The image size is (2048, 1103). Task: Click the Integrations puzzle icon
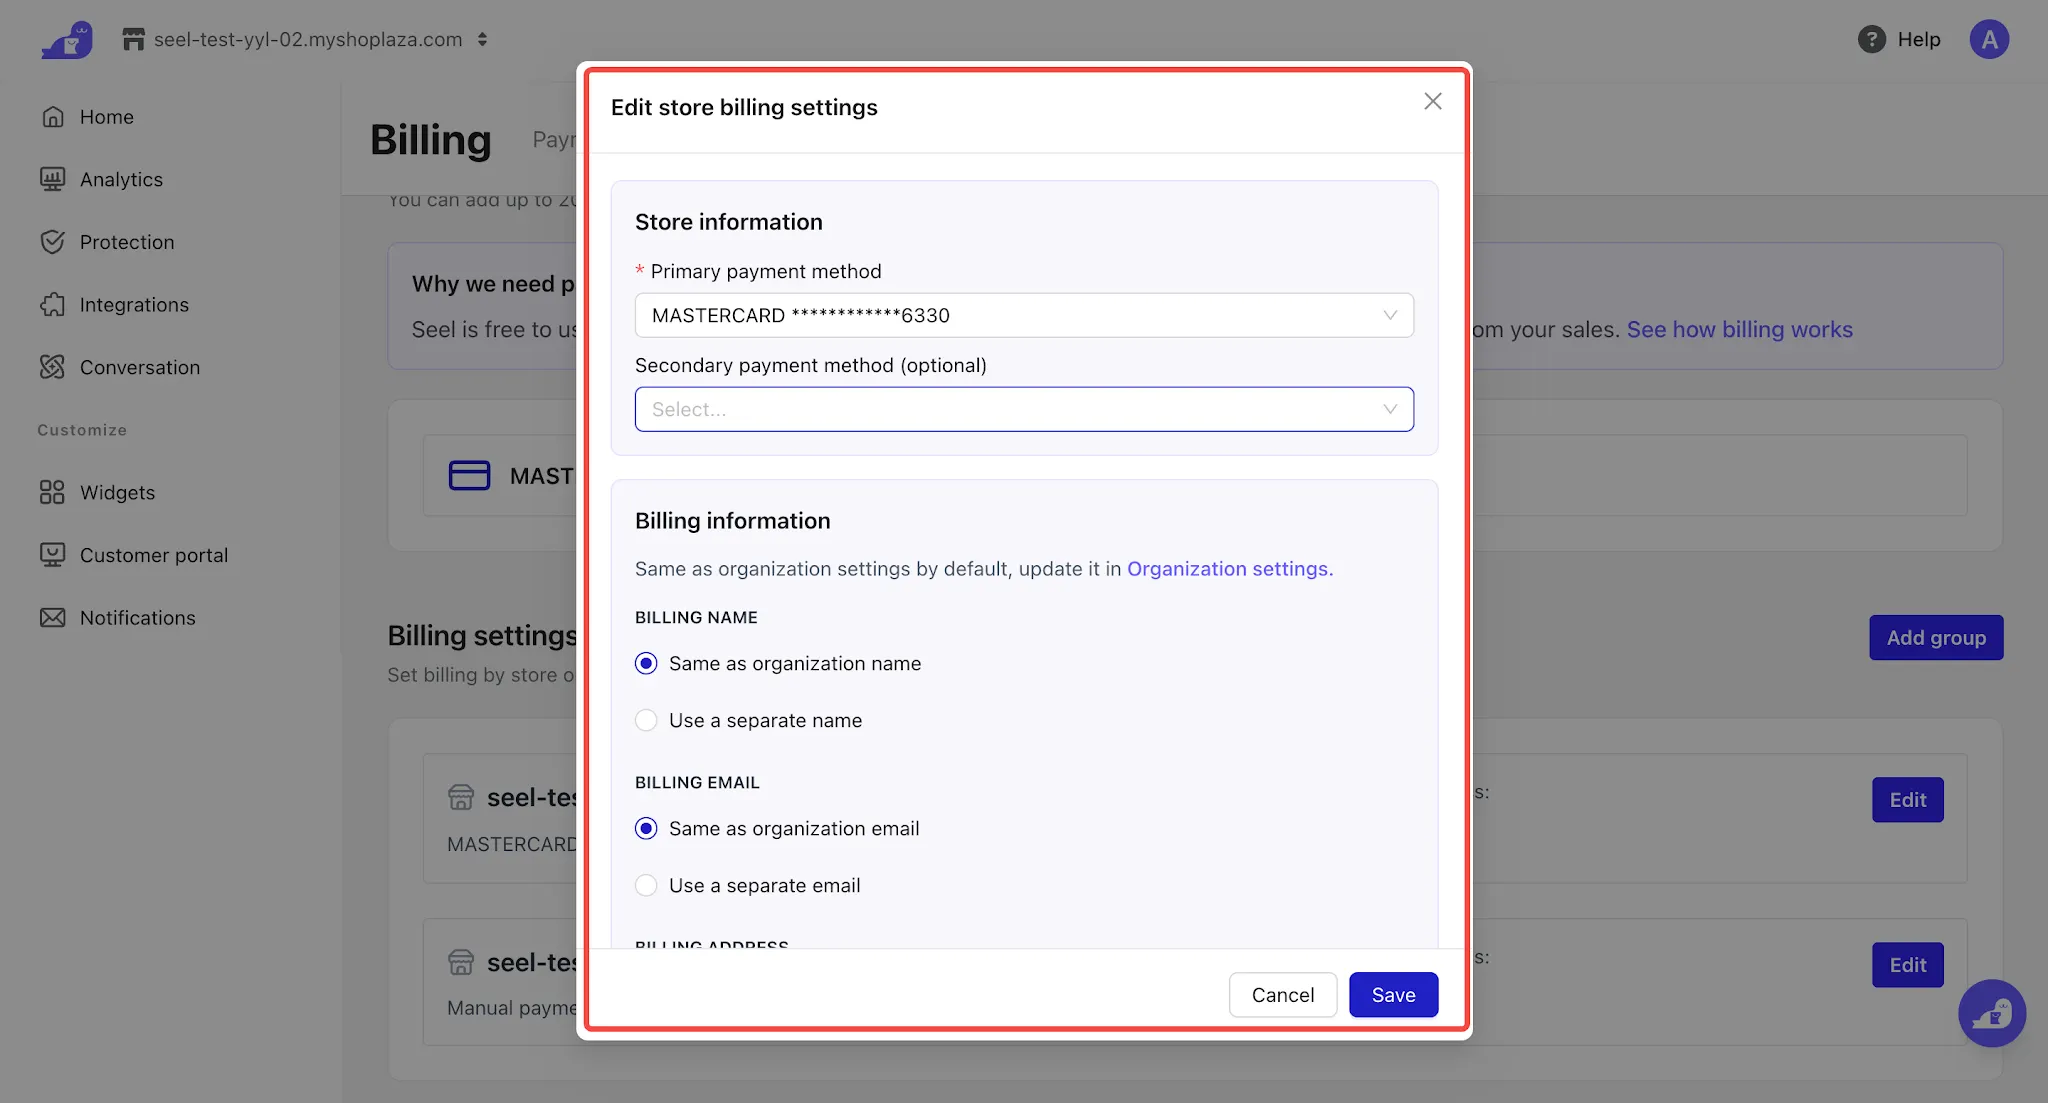(53, 305)
